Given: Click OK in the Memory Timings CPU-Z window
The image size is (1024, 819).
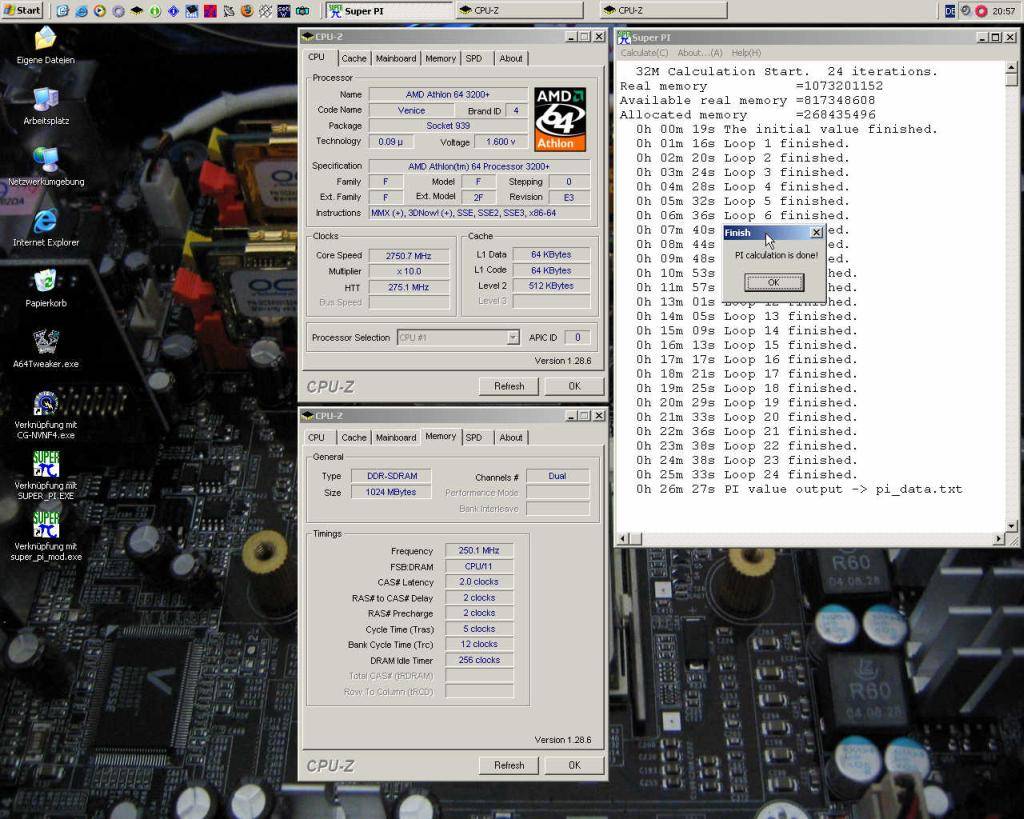Looking at the screenshot, I should pyautogui.click(x=574, y=765).
